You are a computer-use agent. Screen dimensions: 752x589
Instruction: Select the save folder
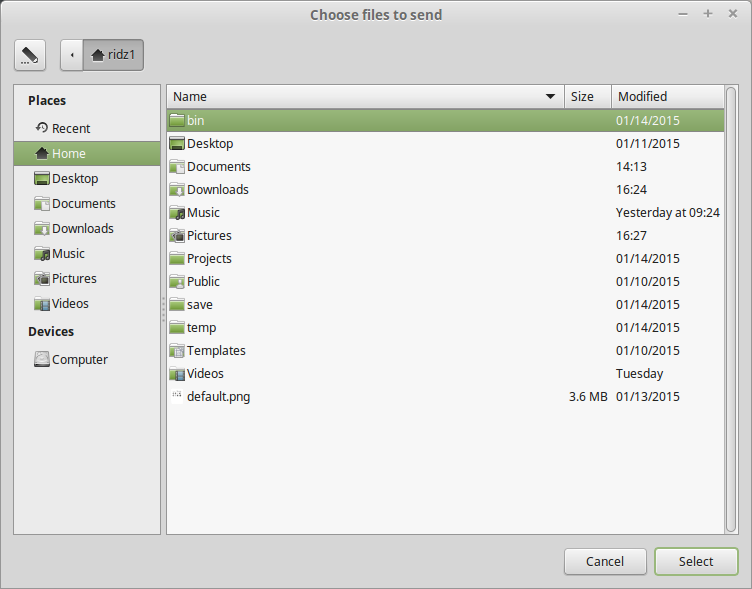(446, 305)
